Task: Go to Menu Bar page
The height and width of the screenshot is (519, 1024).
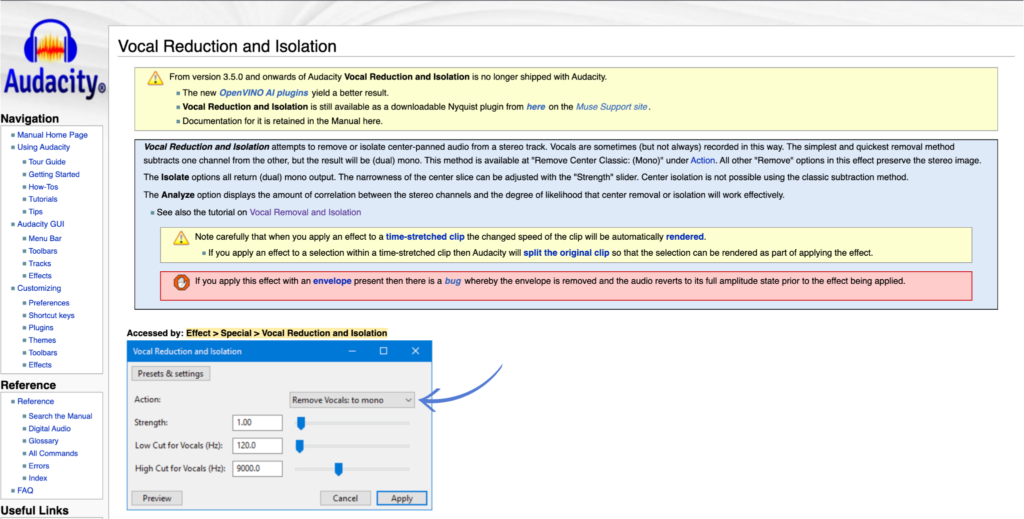Action: (x=45, y=239)
